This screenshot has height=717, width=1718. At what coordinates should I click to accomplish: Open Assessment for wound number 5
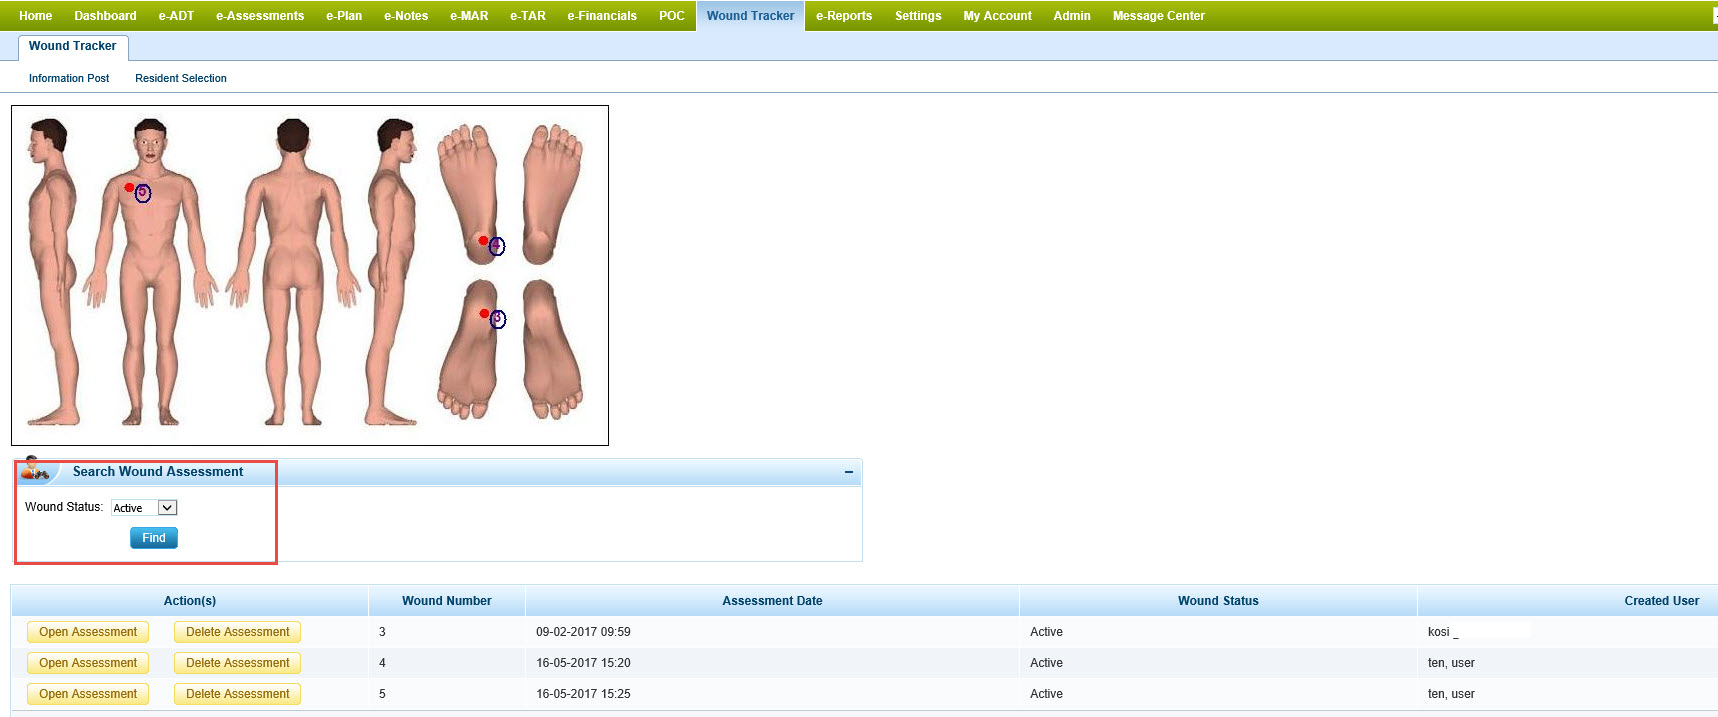[88, 694]
